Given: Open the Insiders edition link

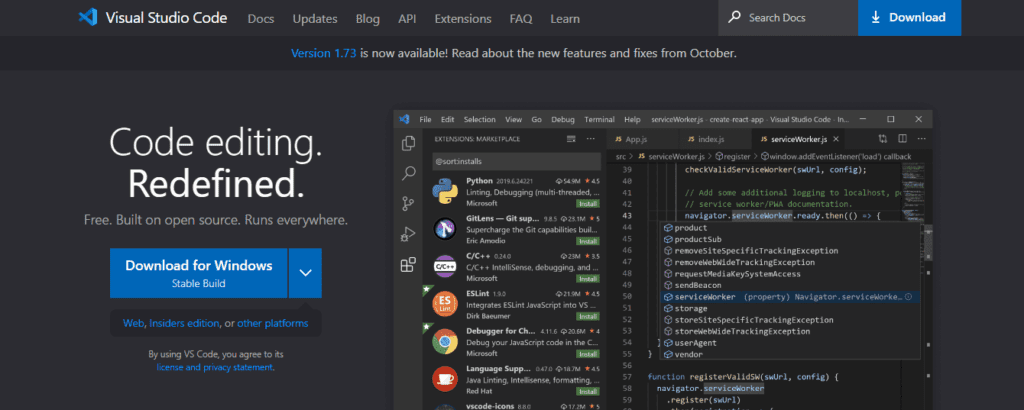Looking at the screenshot, I should coord(184,323).
